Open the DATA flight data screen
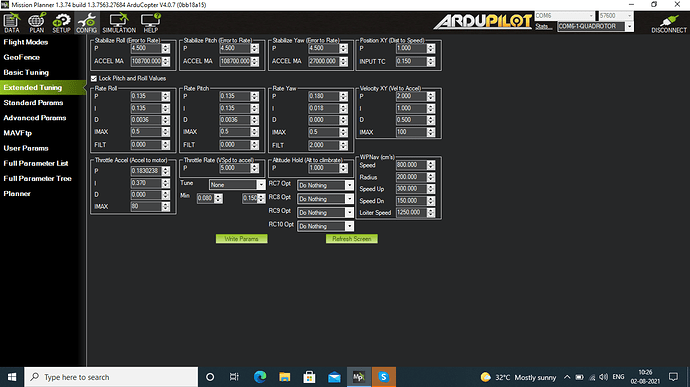Image resolution: width=690 pixels, height=387 pixels. pos(11,23)
